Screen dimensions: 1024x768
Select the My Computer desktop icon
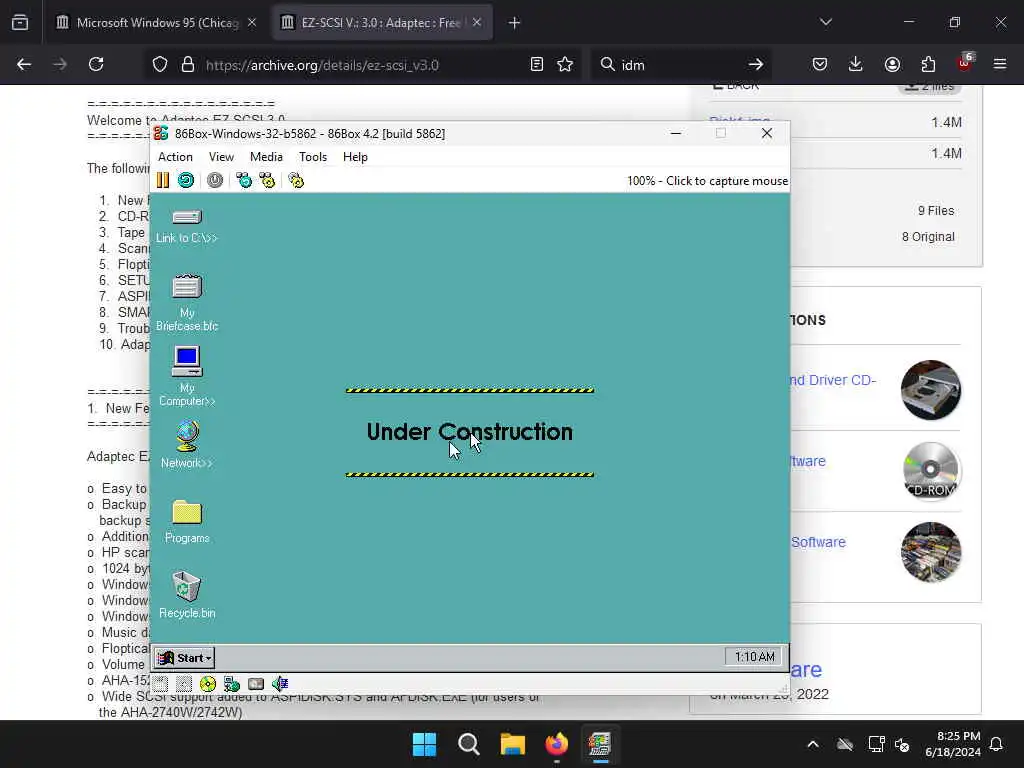click(187, 377)
